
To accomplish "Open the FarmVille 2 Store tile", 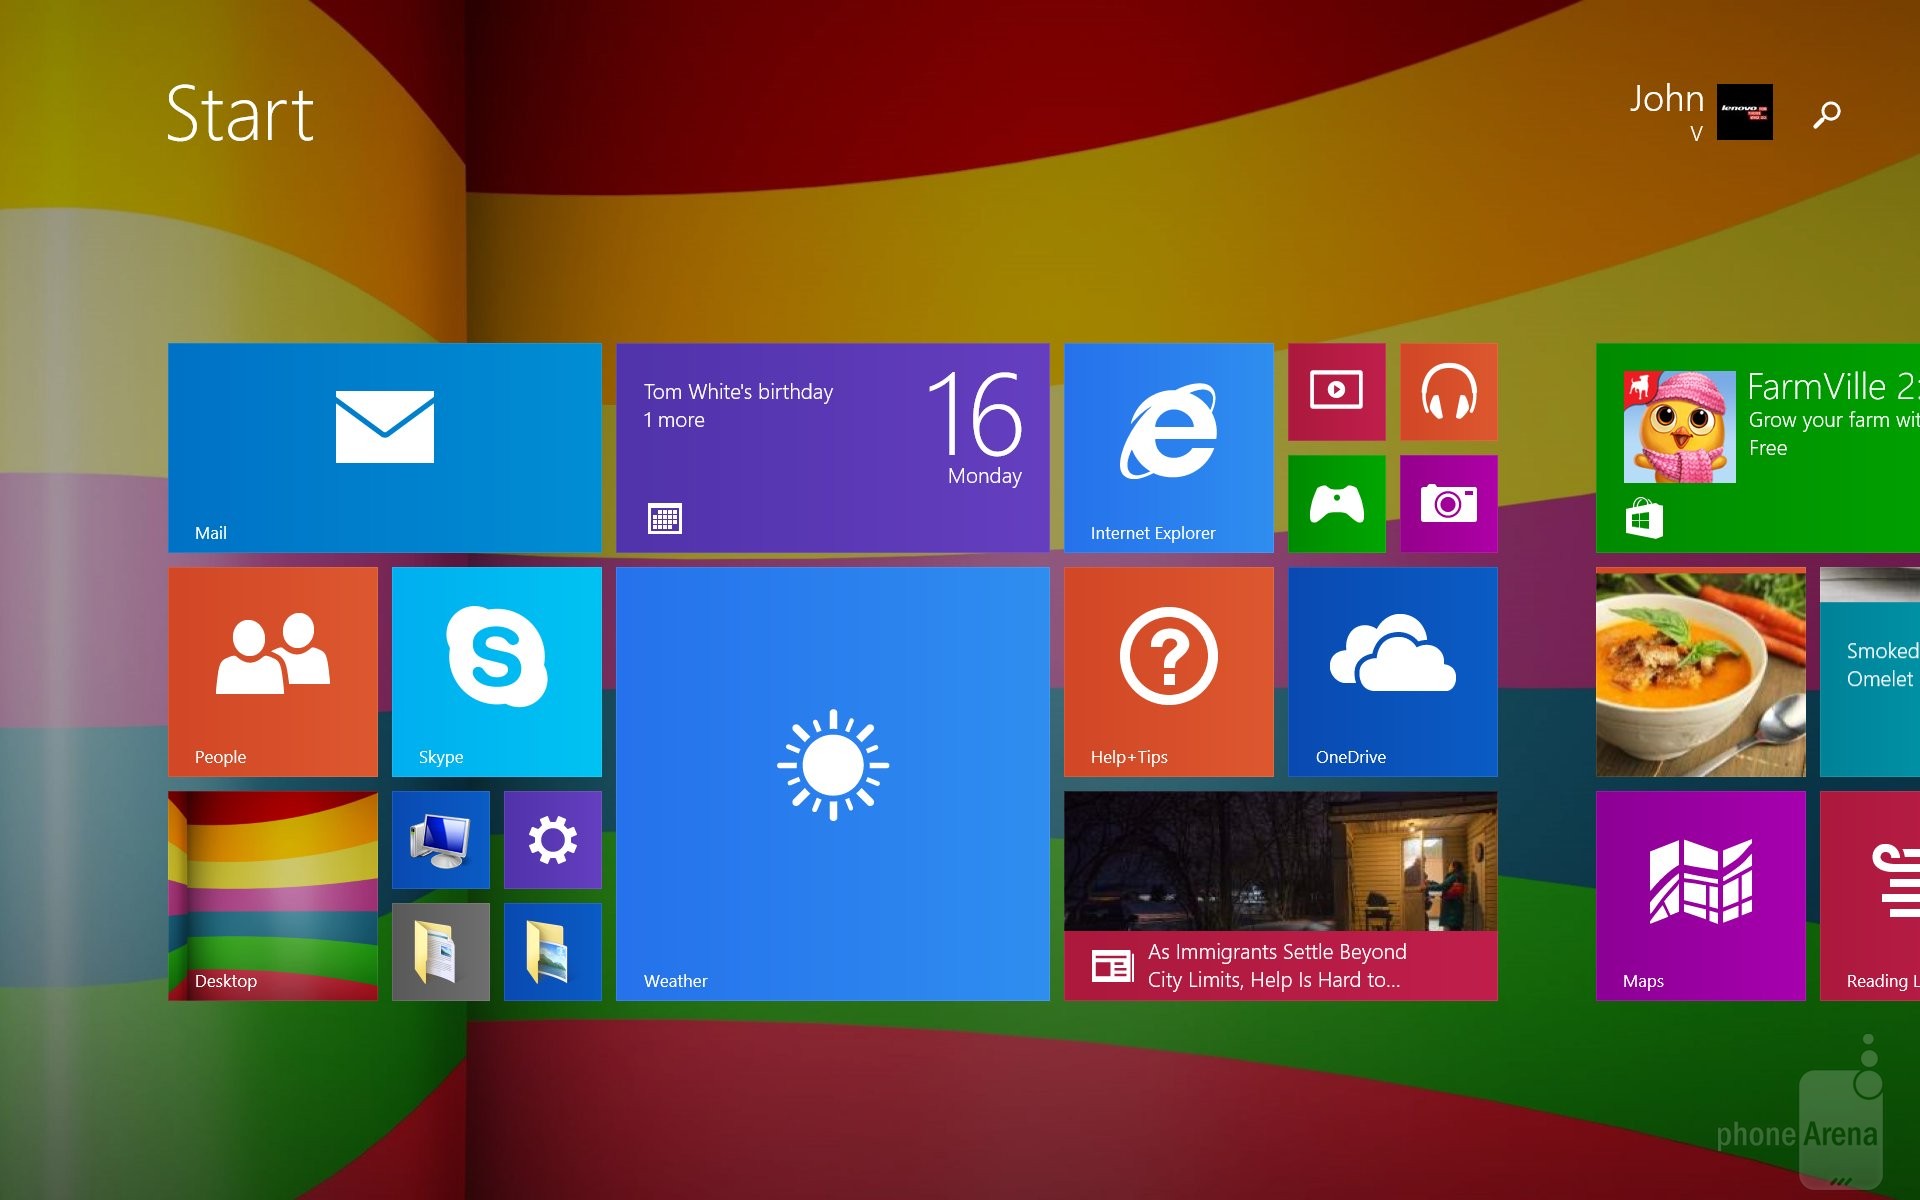I will tap(1760, 447).
